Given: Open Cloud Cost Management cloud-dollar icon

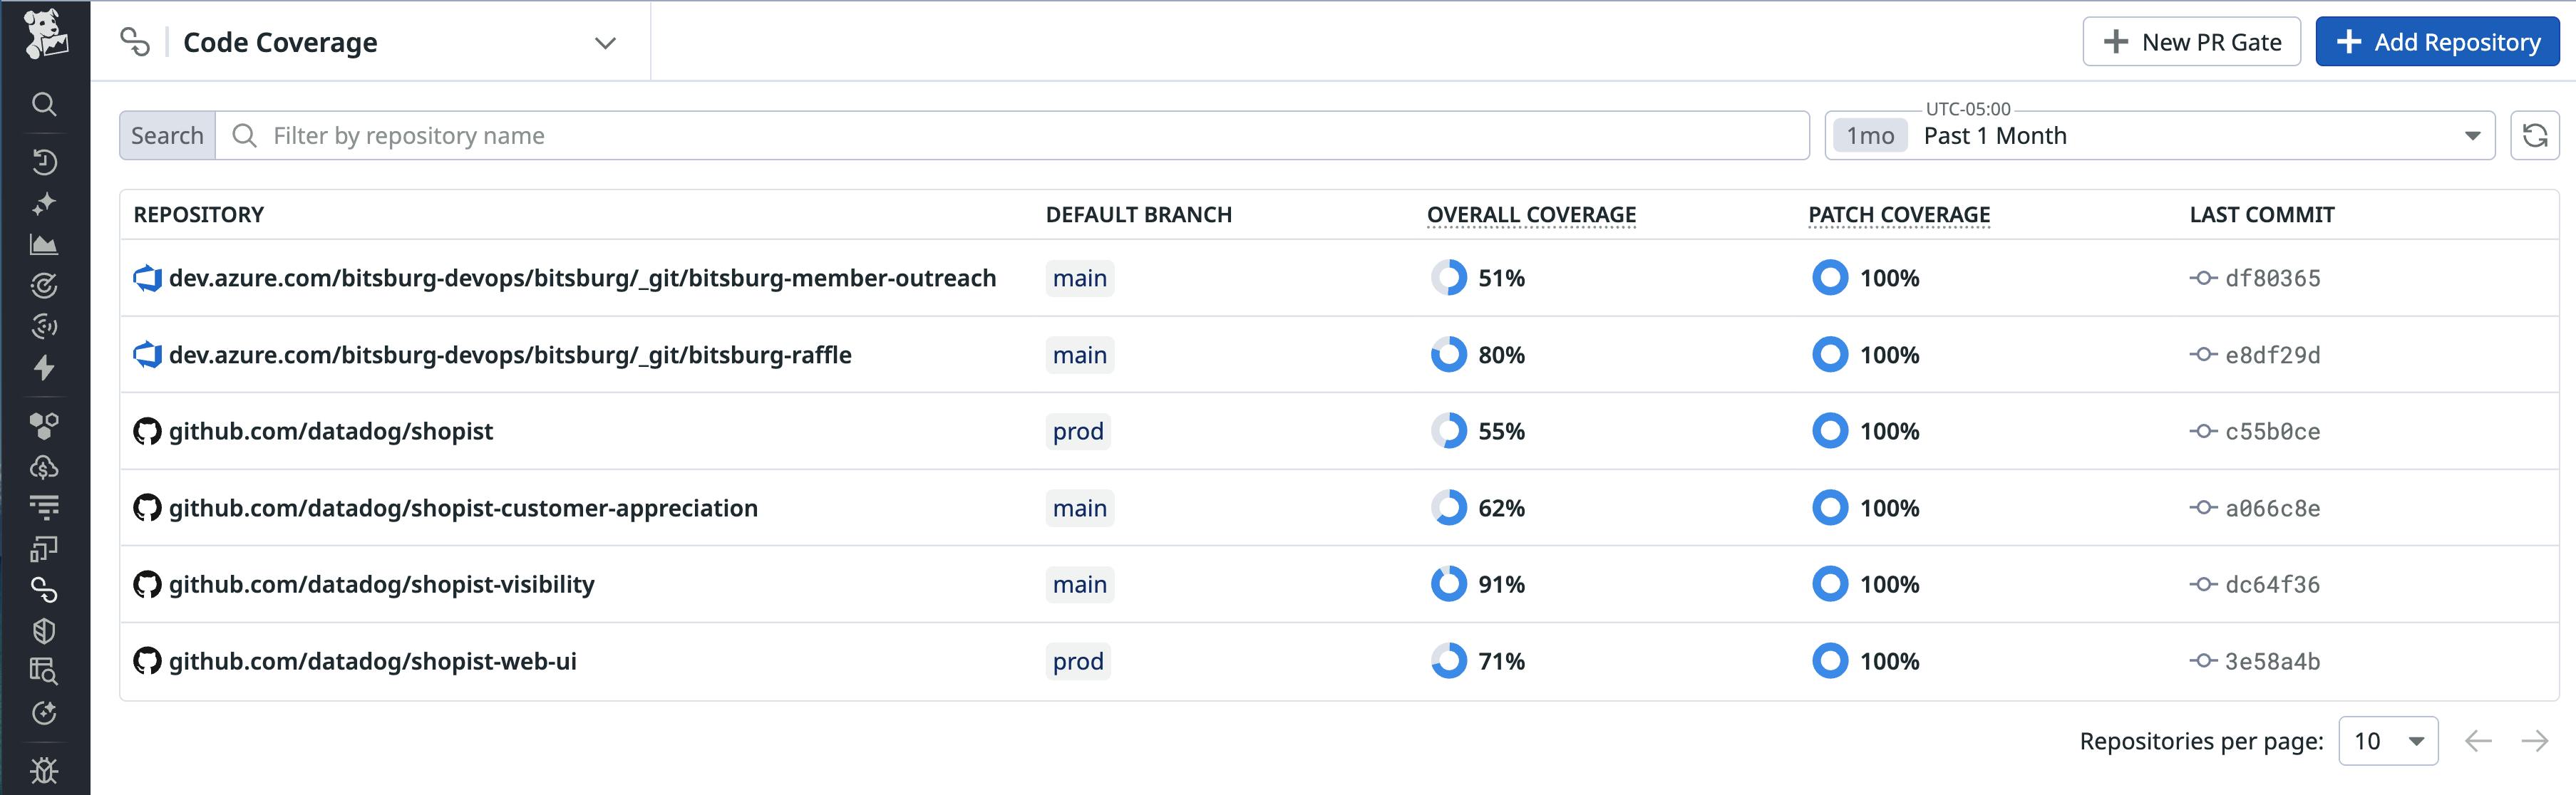Looking at the screenshot, I should pyautogui.click(x=44, y=465).
